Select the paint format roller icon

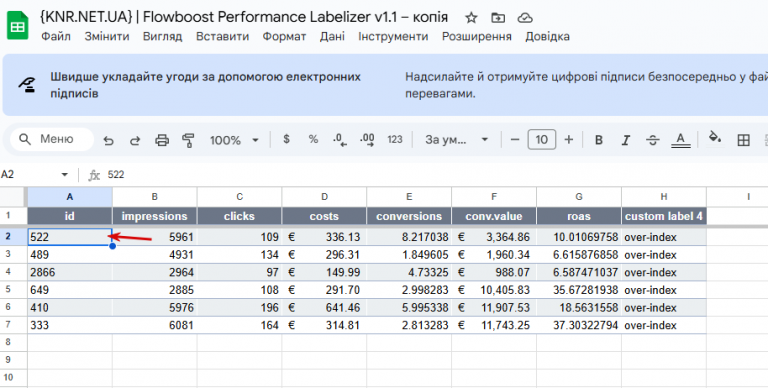click(x=188, y=141)
